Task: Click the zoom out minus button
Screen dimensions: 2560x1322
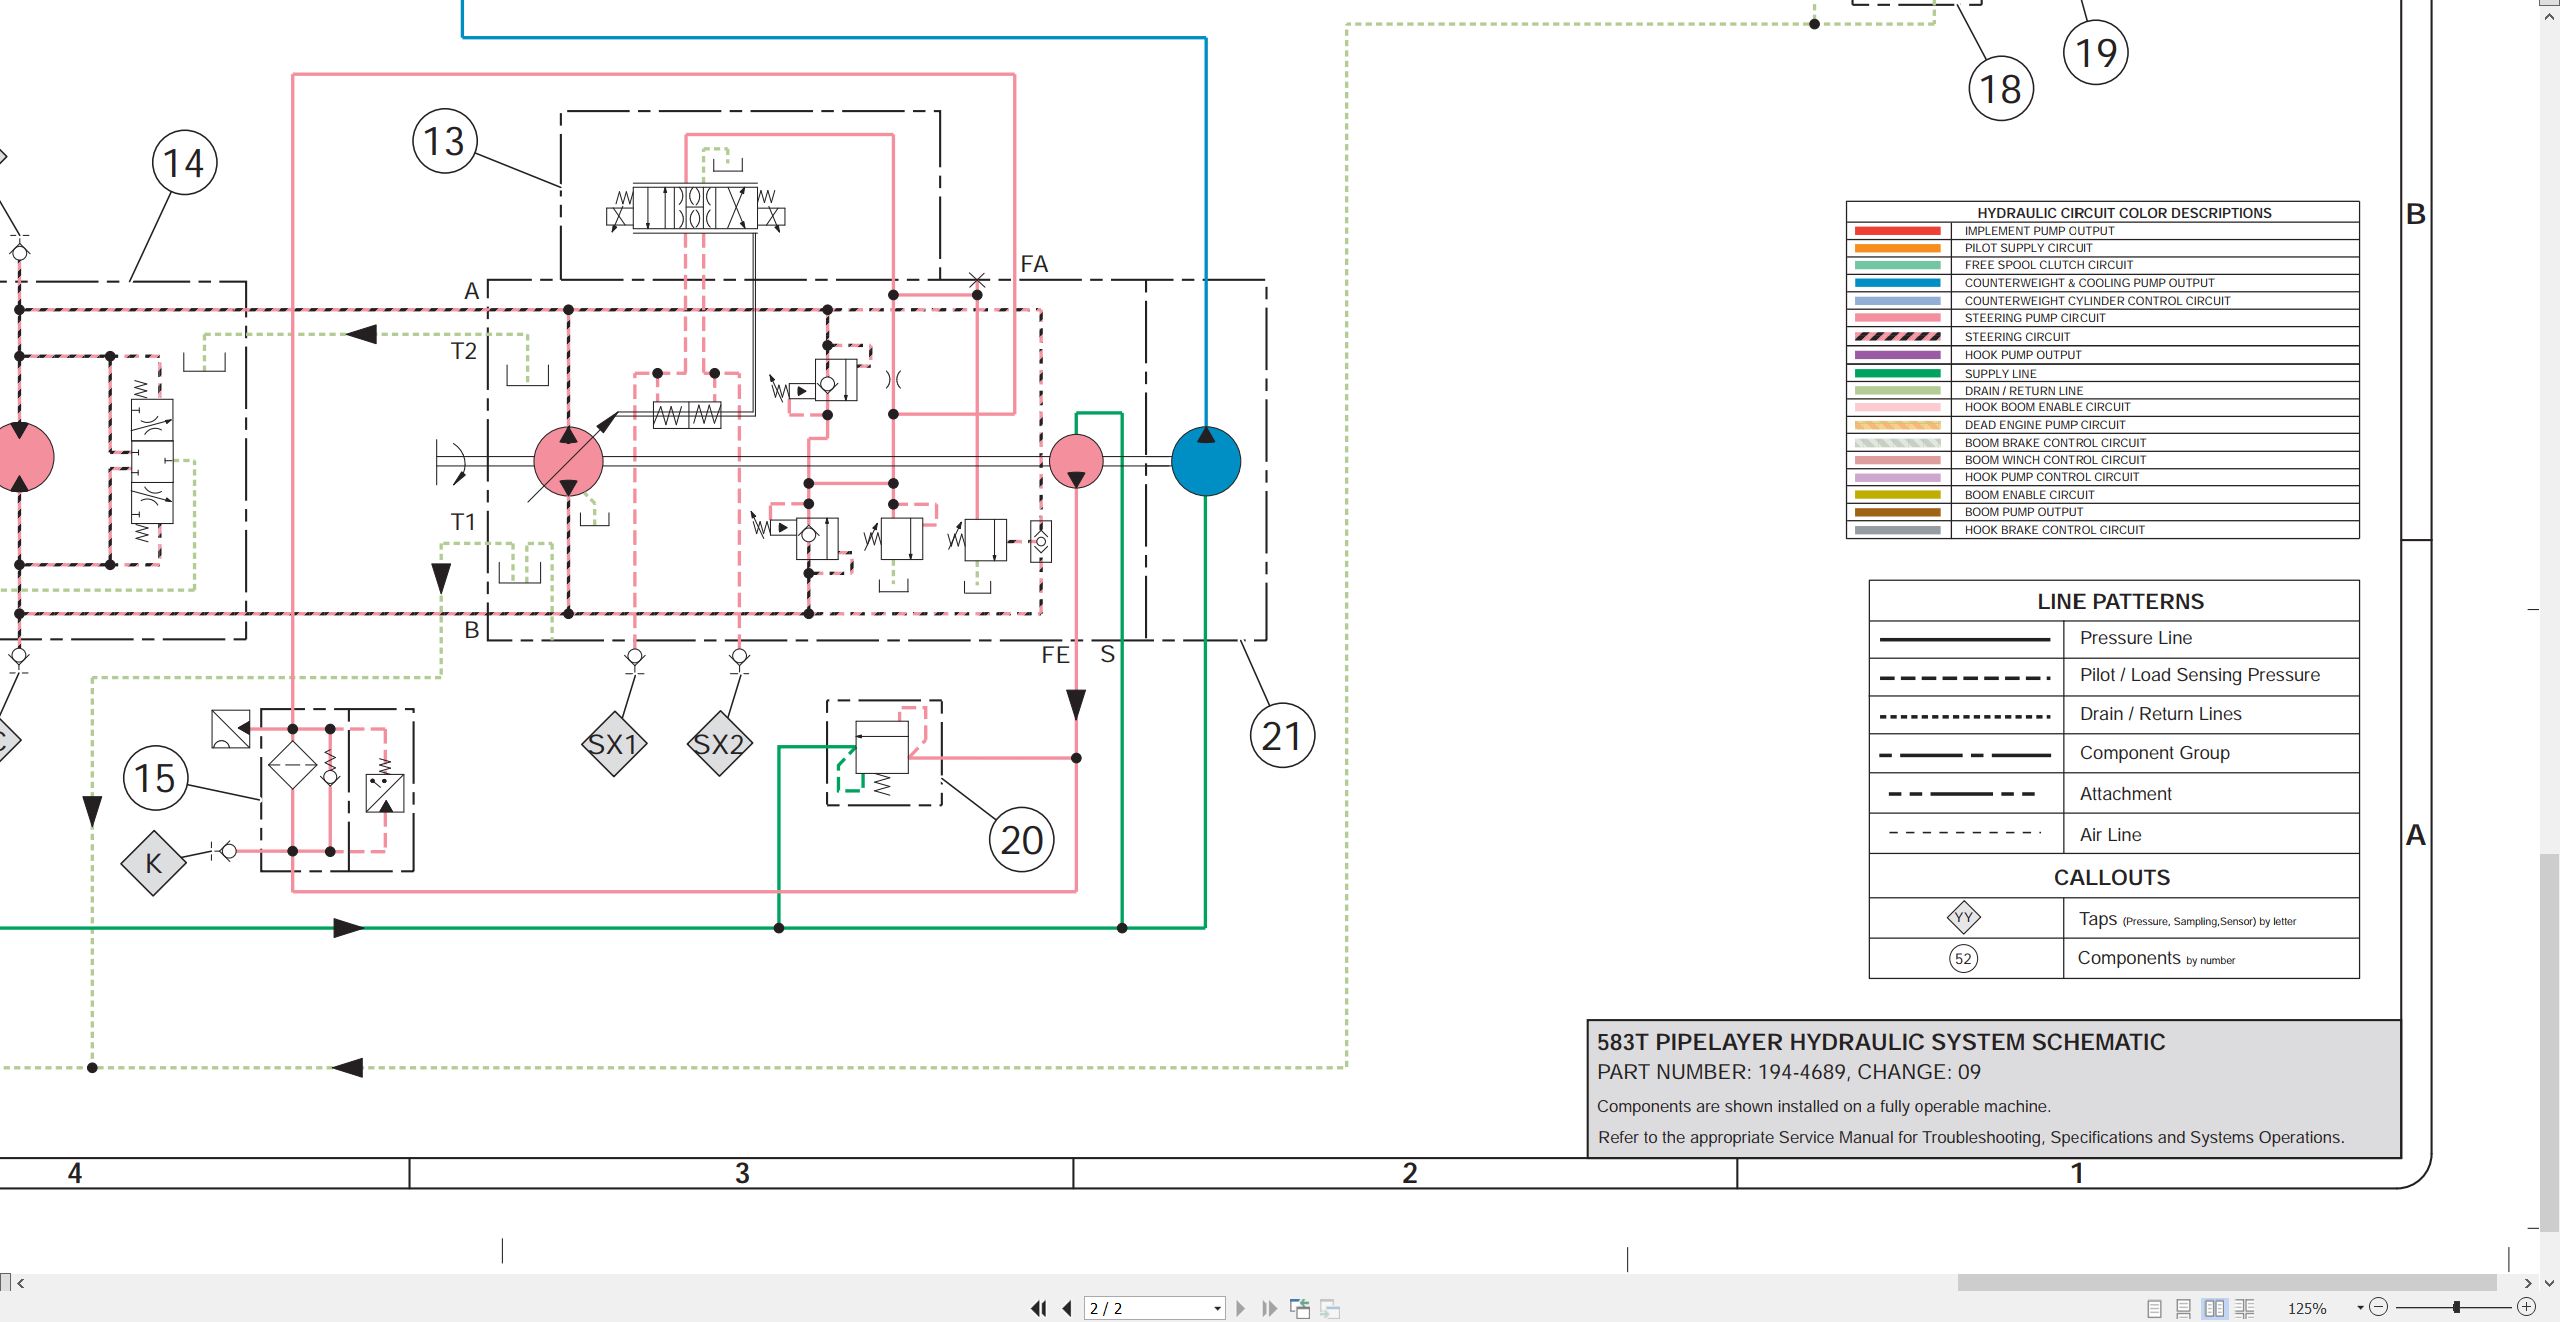Action: [x=2379, y=1307]
